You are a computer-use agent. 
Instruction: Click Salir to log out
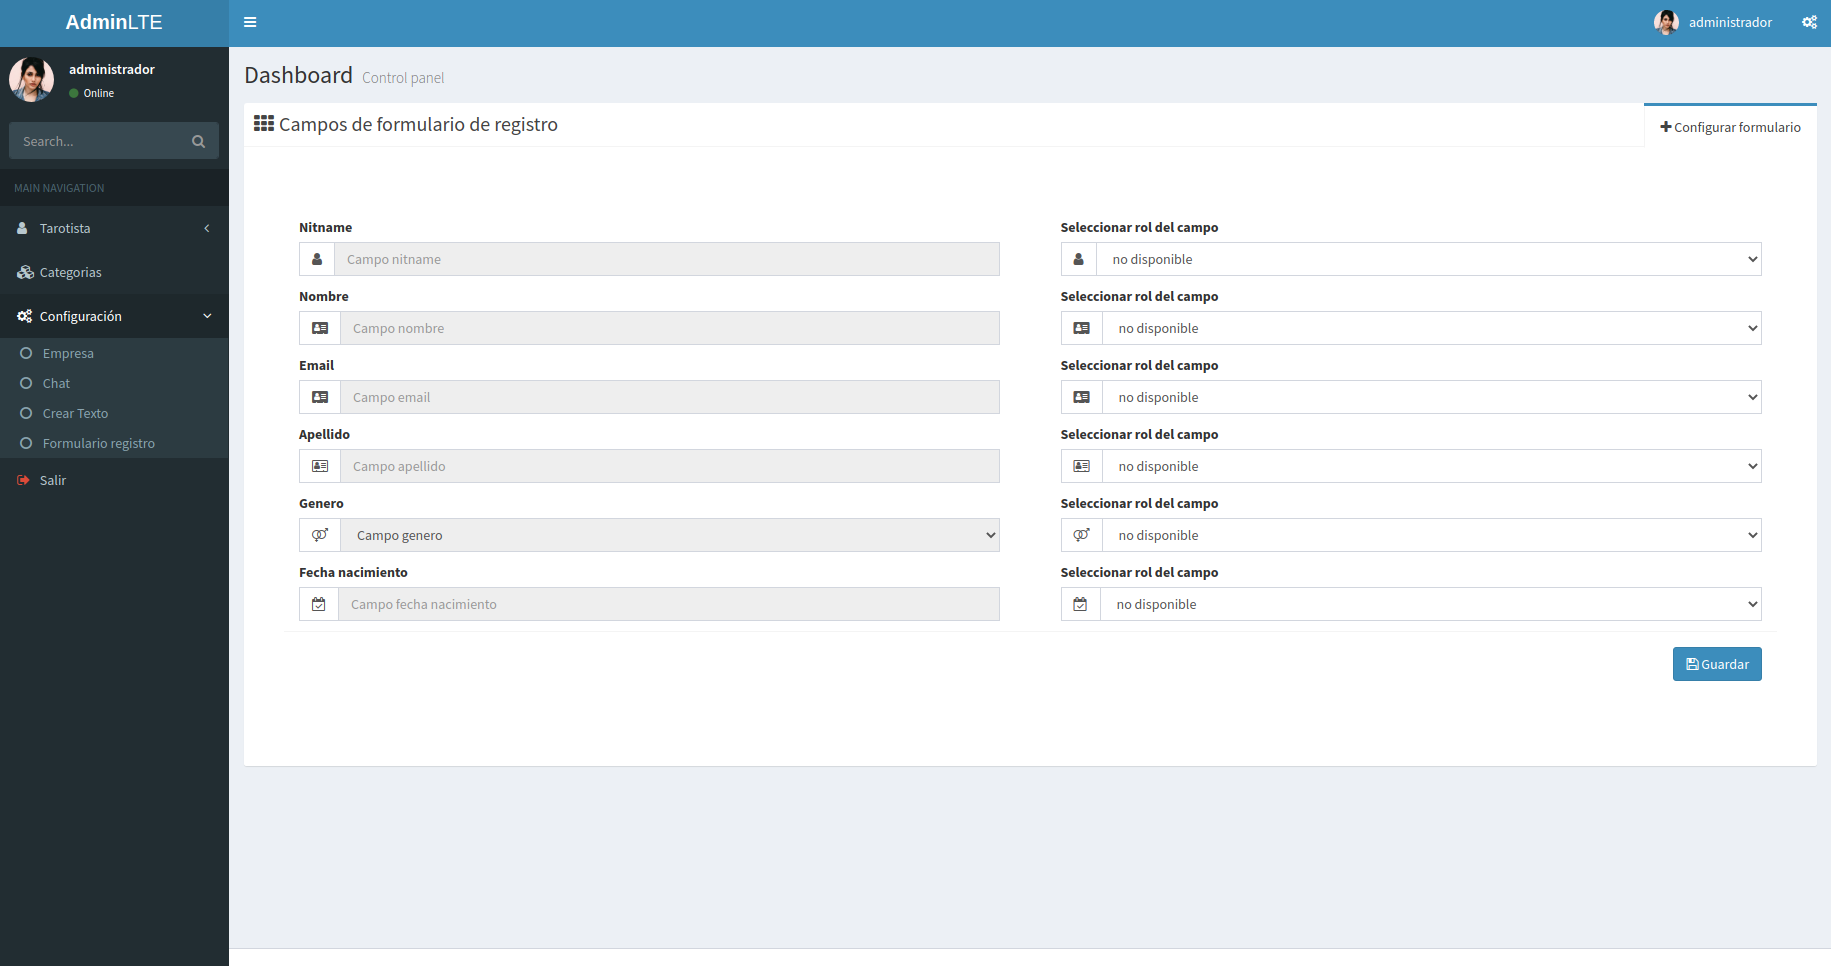click(52, 480)
